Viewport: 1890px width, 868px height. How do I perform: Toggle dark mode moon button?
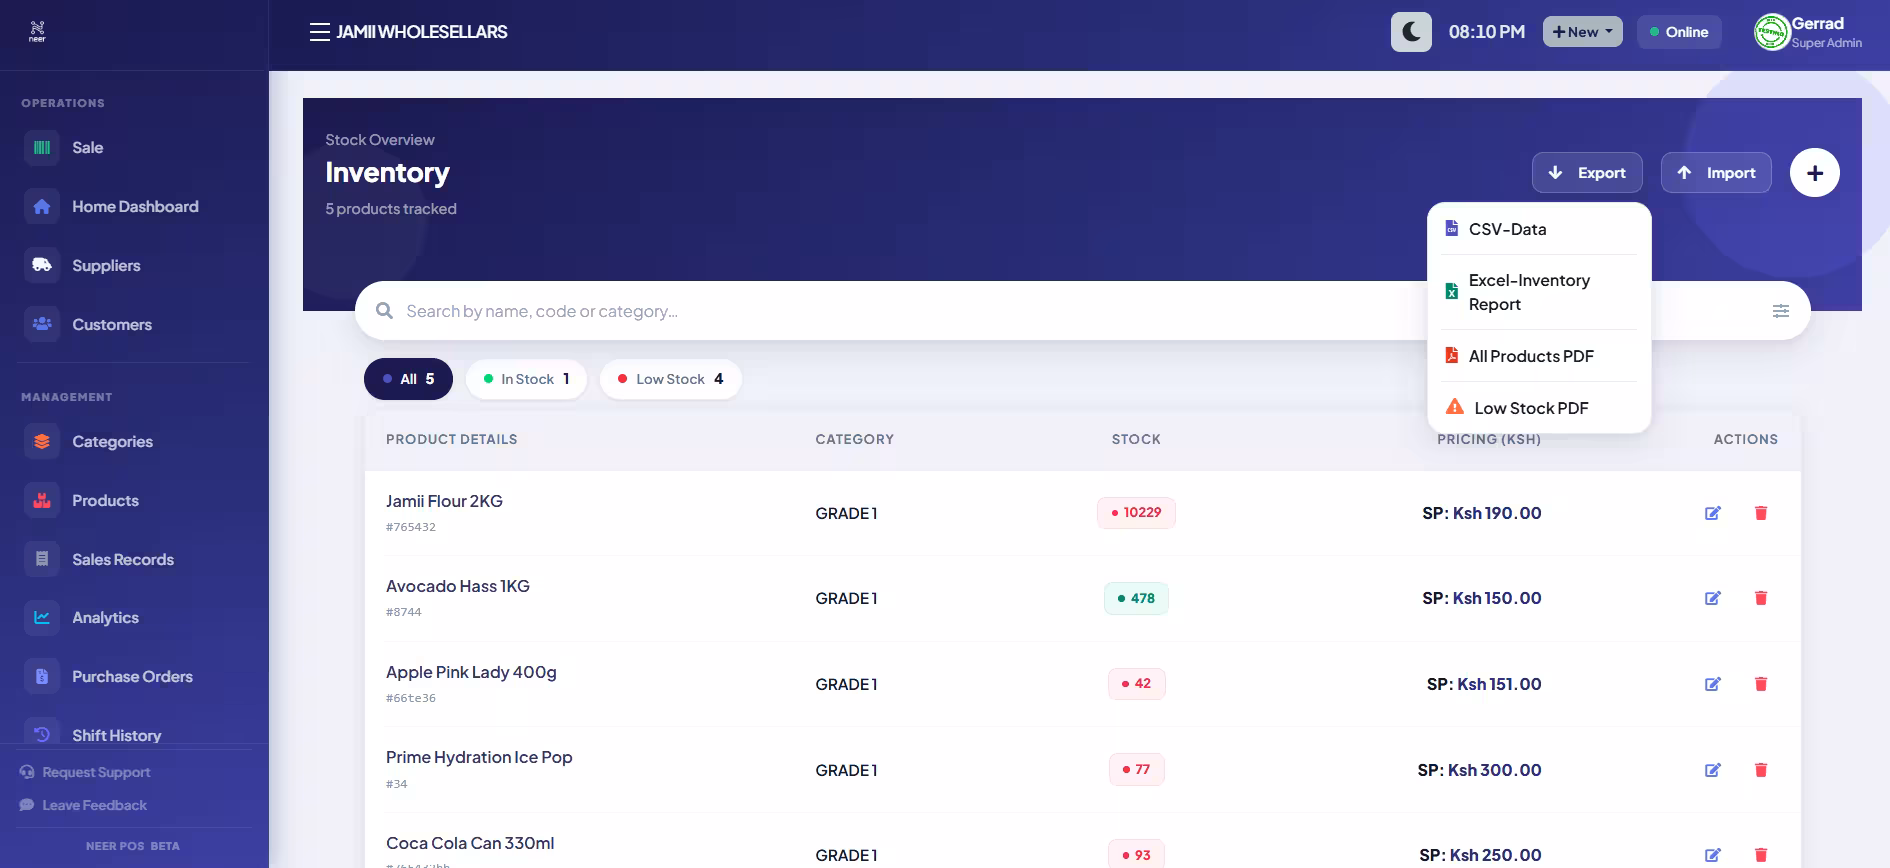[x=1411, y=32]
